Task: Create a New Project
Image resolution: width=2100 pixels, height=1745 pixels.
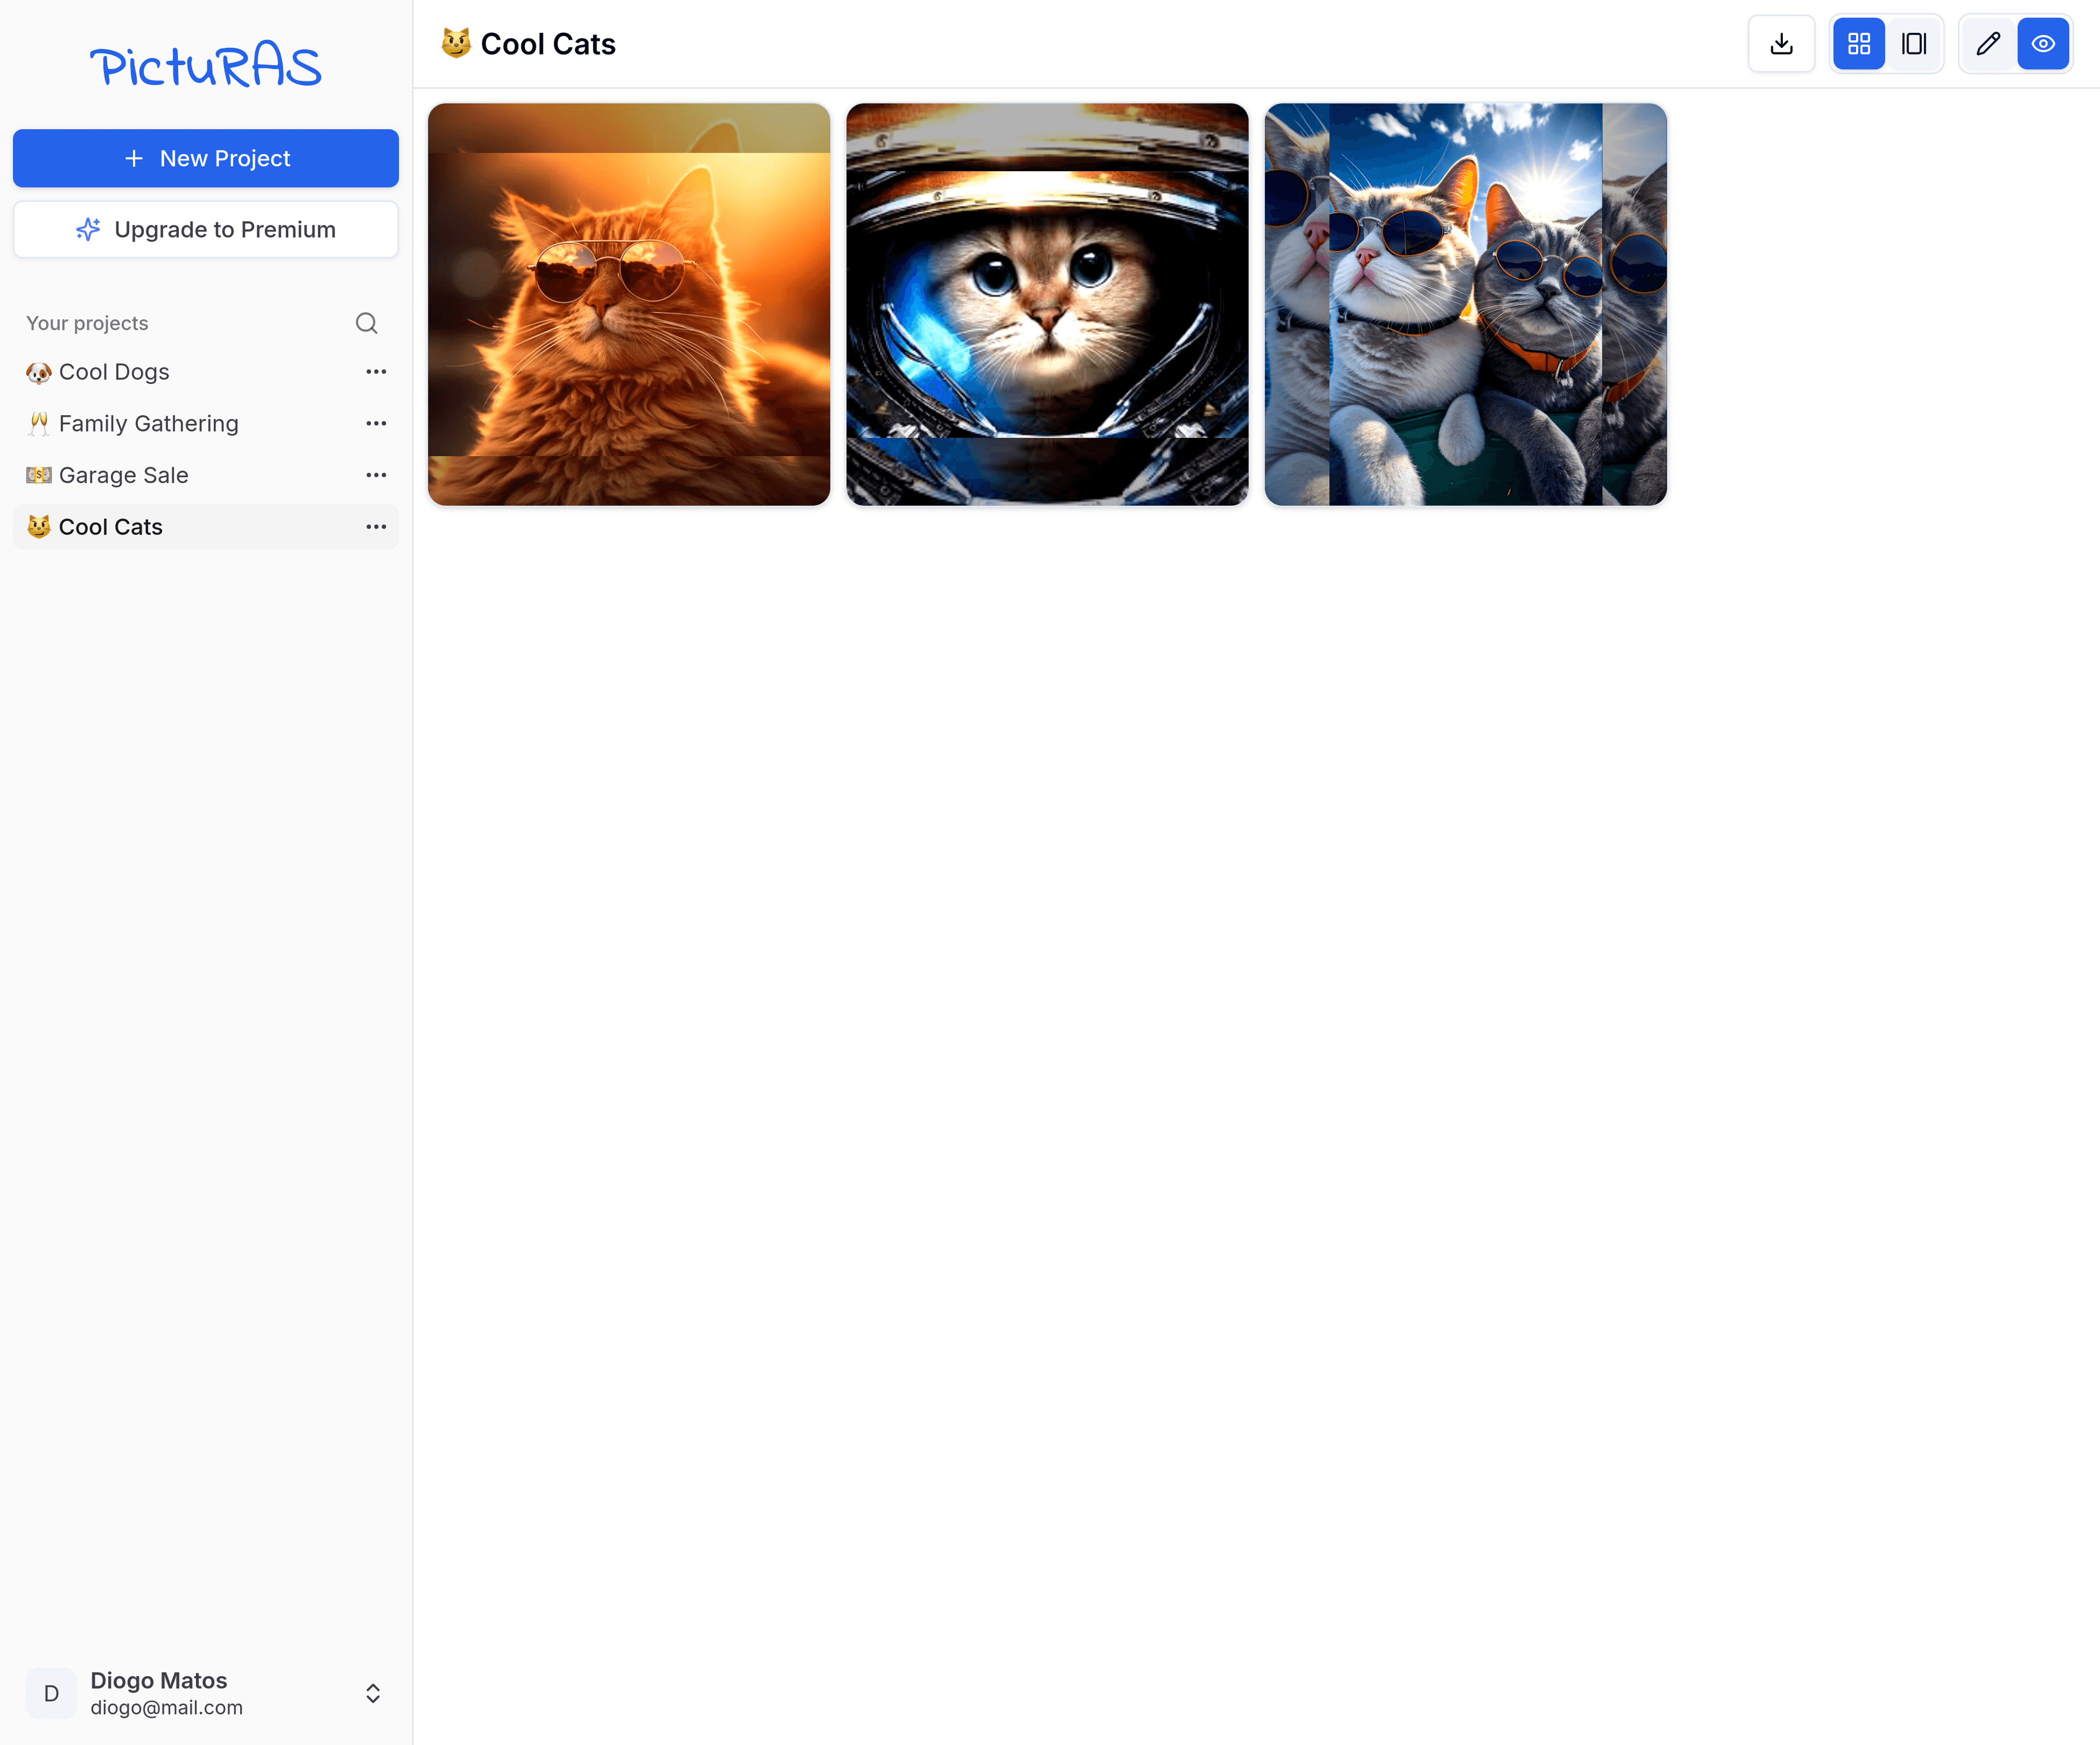Action: (x=206, y=158)
